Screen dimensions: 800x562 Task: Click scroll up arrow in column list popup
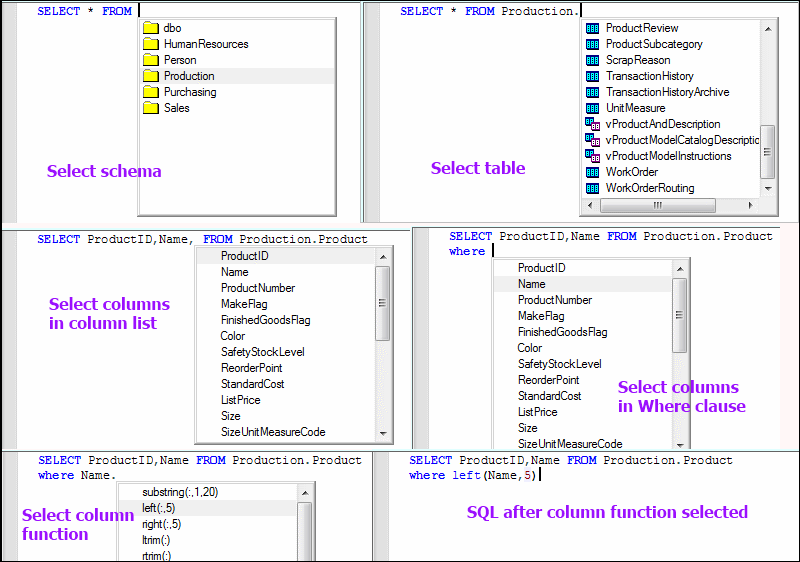[x=383, y=257]
